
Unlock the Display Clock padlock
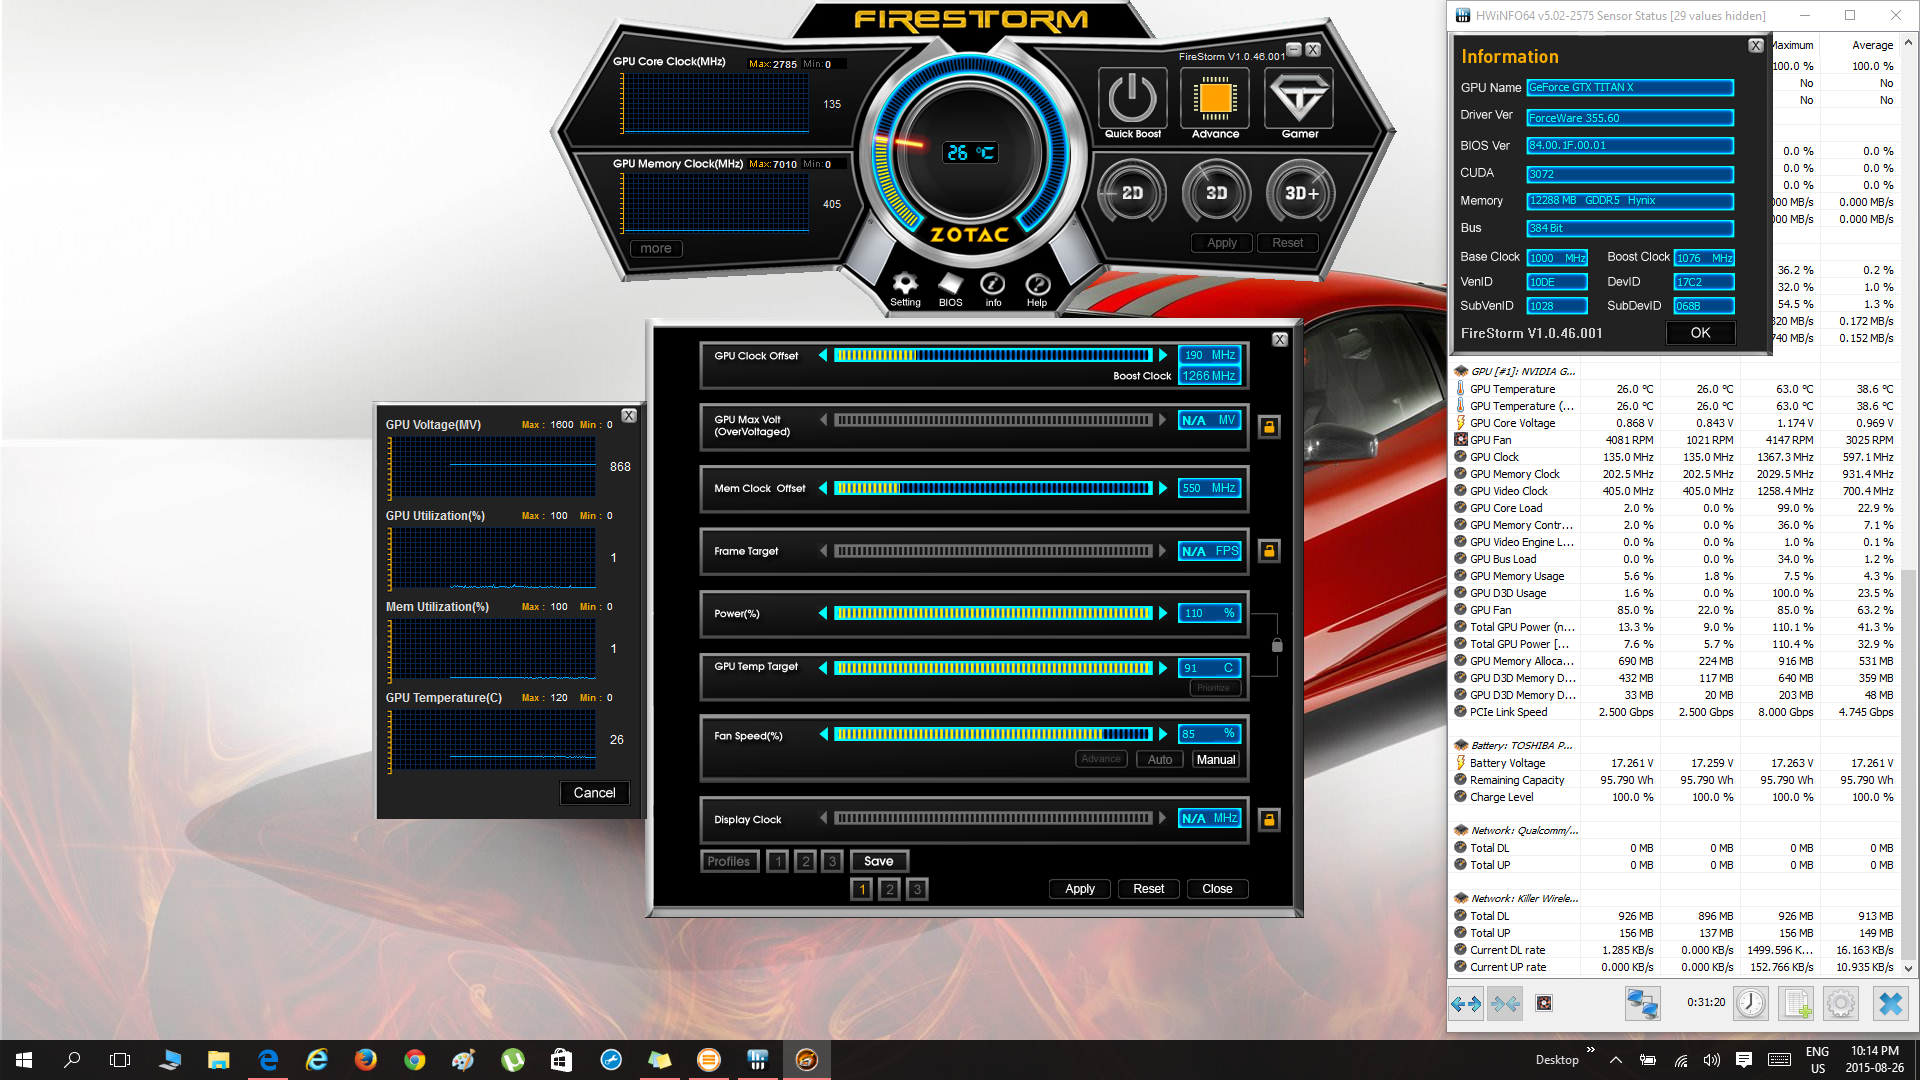[1269, 820]
